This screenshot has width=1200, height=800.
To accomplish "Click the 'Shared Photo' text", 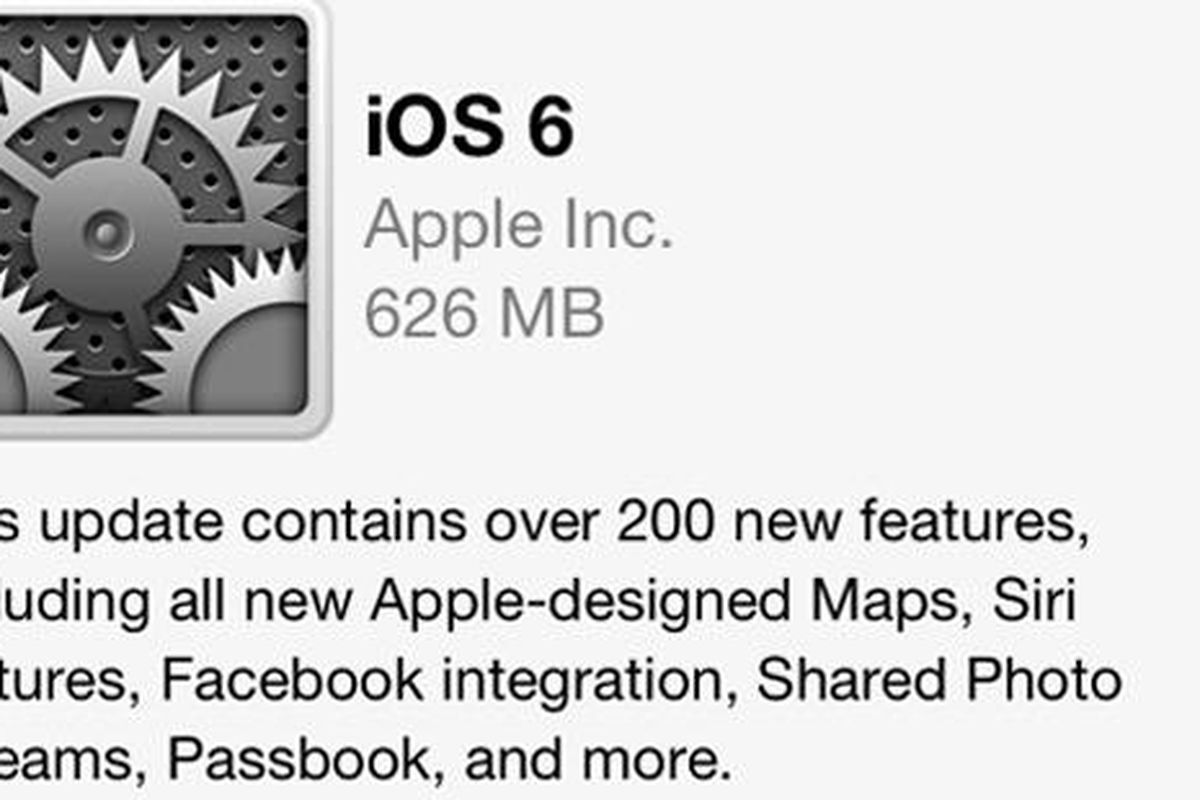I will point(939,679).
